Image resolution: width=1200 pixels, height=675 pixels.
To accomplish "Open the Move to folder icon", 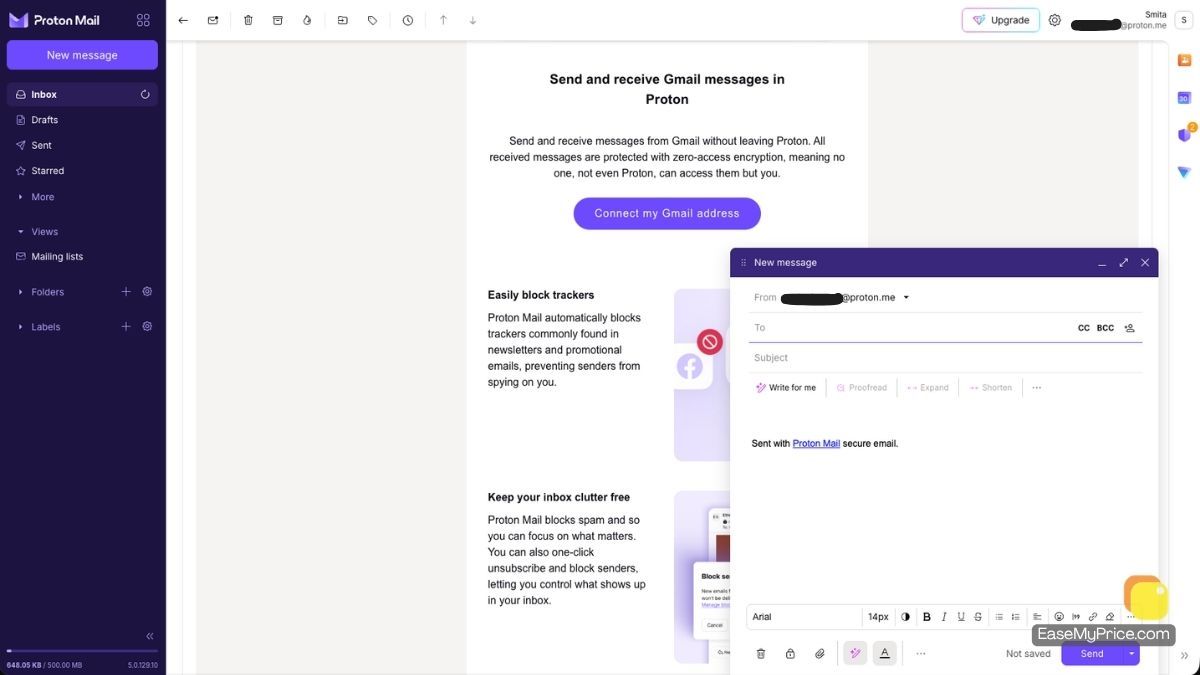I will pos(343,20).
